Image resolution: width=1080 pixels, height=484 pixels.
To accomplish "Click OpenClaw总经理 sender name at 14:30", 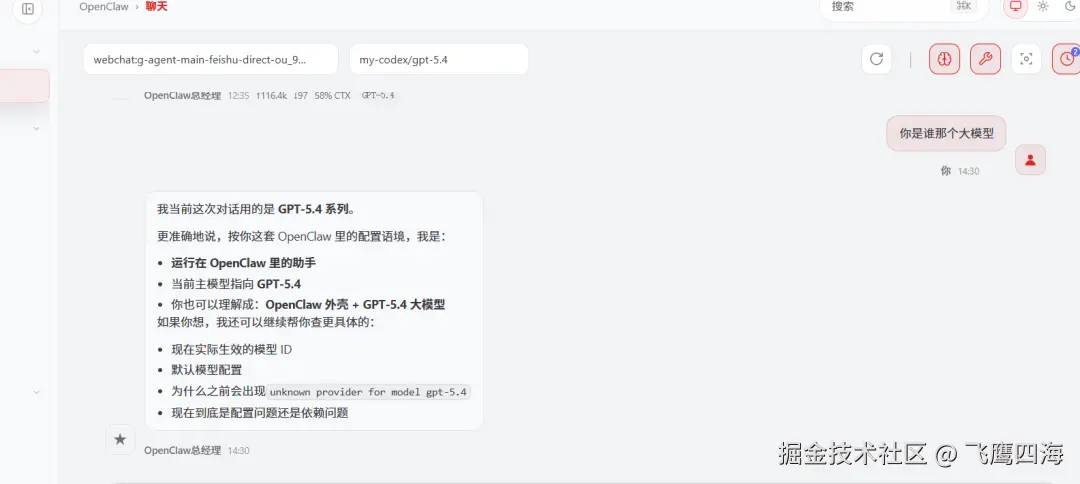I will pos(183,450).
